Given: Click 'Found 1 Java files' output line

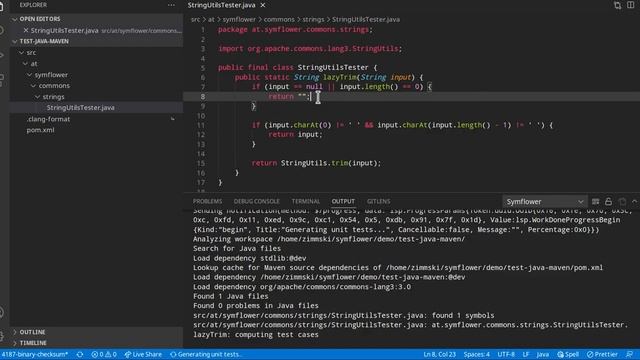Looking at the screenshot, I should click(x=231, y=296).
